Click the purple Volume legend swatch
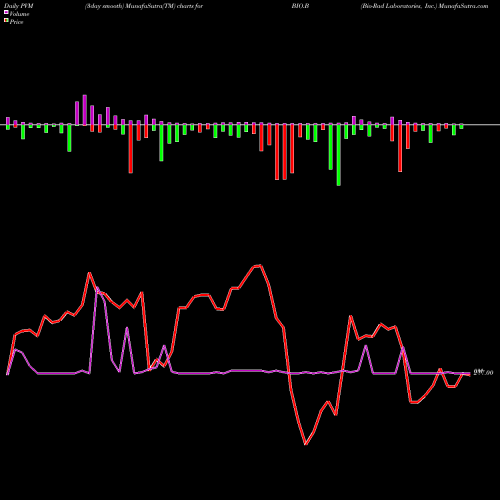The width and height of the screenshot is (500, 500). [6, 13]
